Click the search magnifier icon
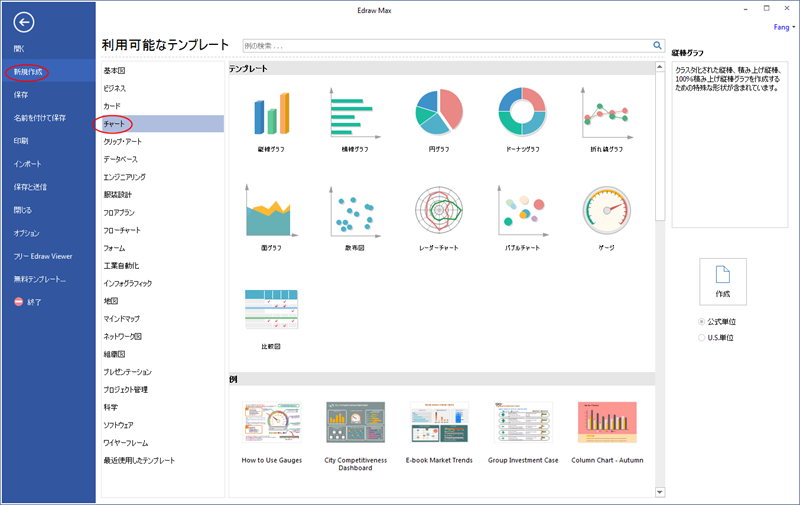This screenshot has height=505, width=800. point(658,45)
